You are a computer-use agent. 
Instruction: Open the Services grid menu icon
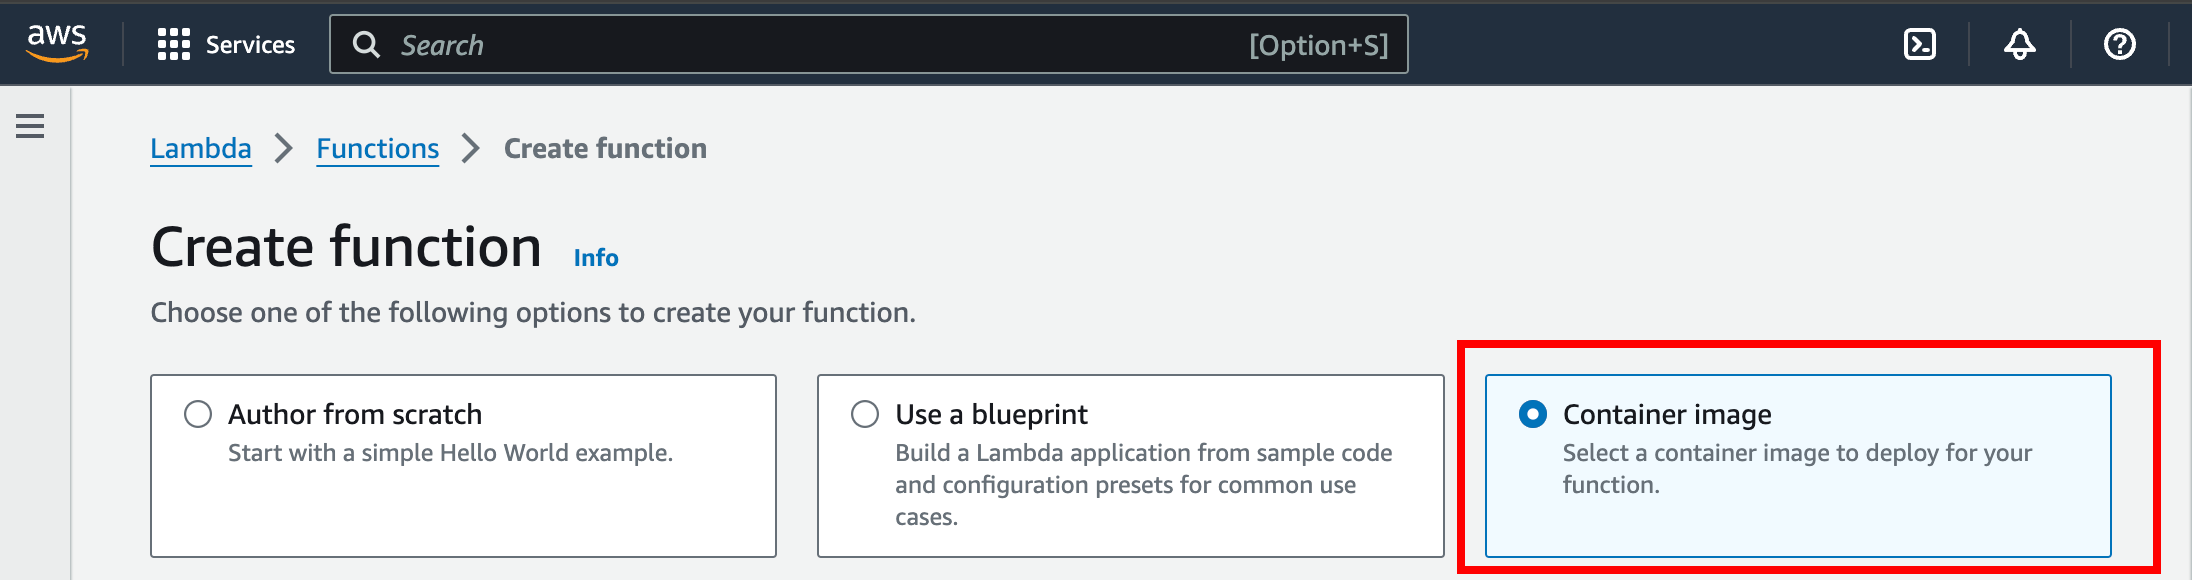pyautogui.click(x=173, y=44)
